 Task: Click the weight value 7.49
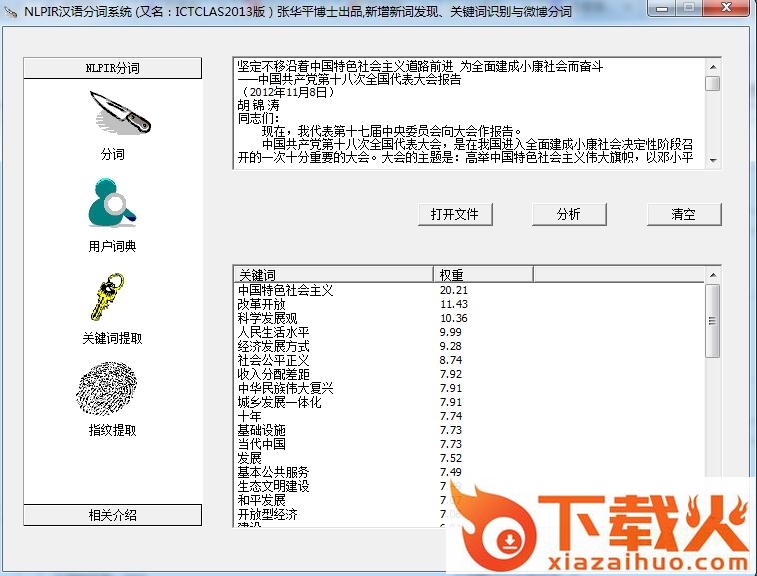pos(450,472)
